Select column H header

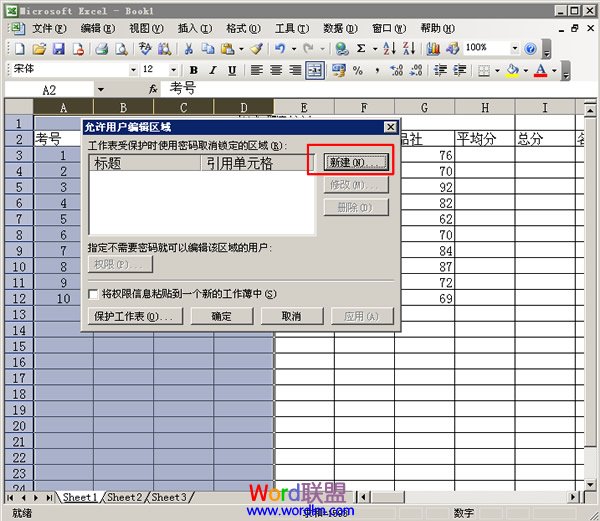(484, 107)
